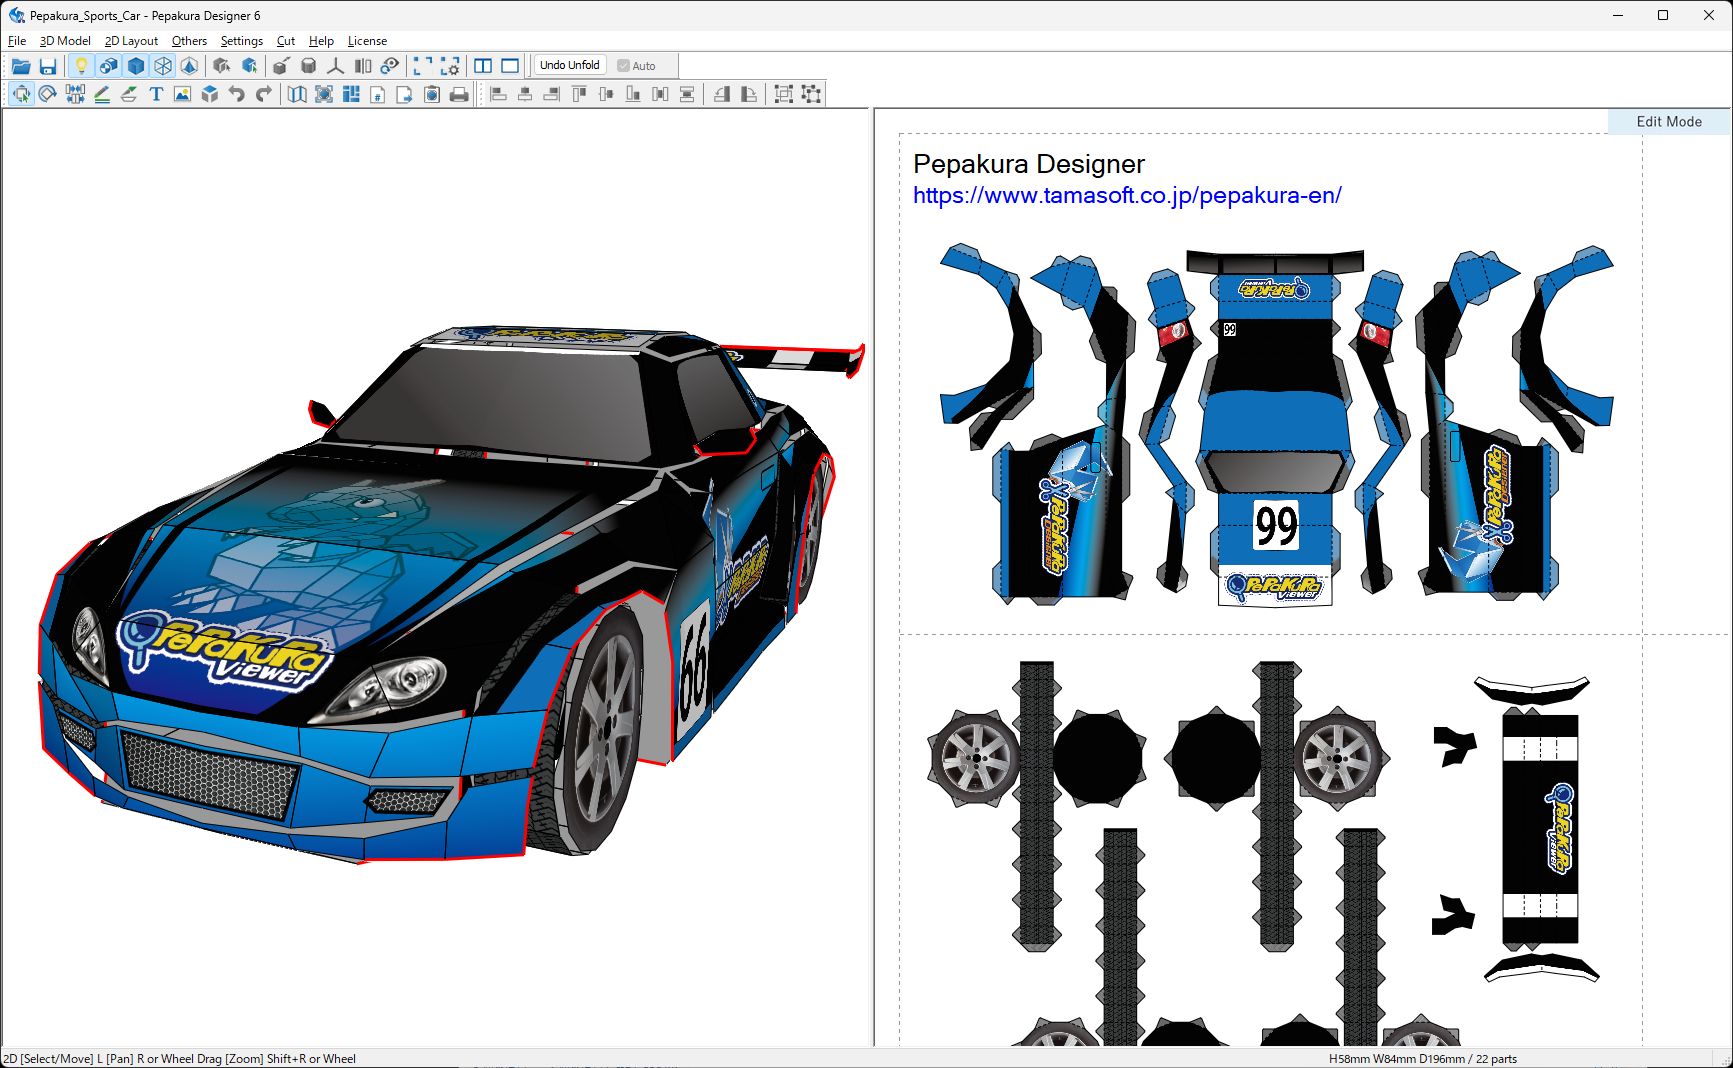Click the Undo Unfold button
The height and width of the screenshot is (1068, 1733).
[x=570, y=65]
